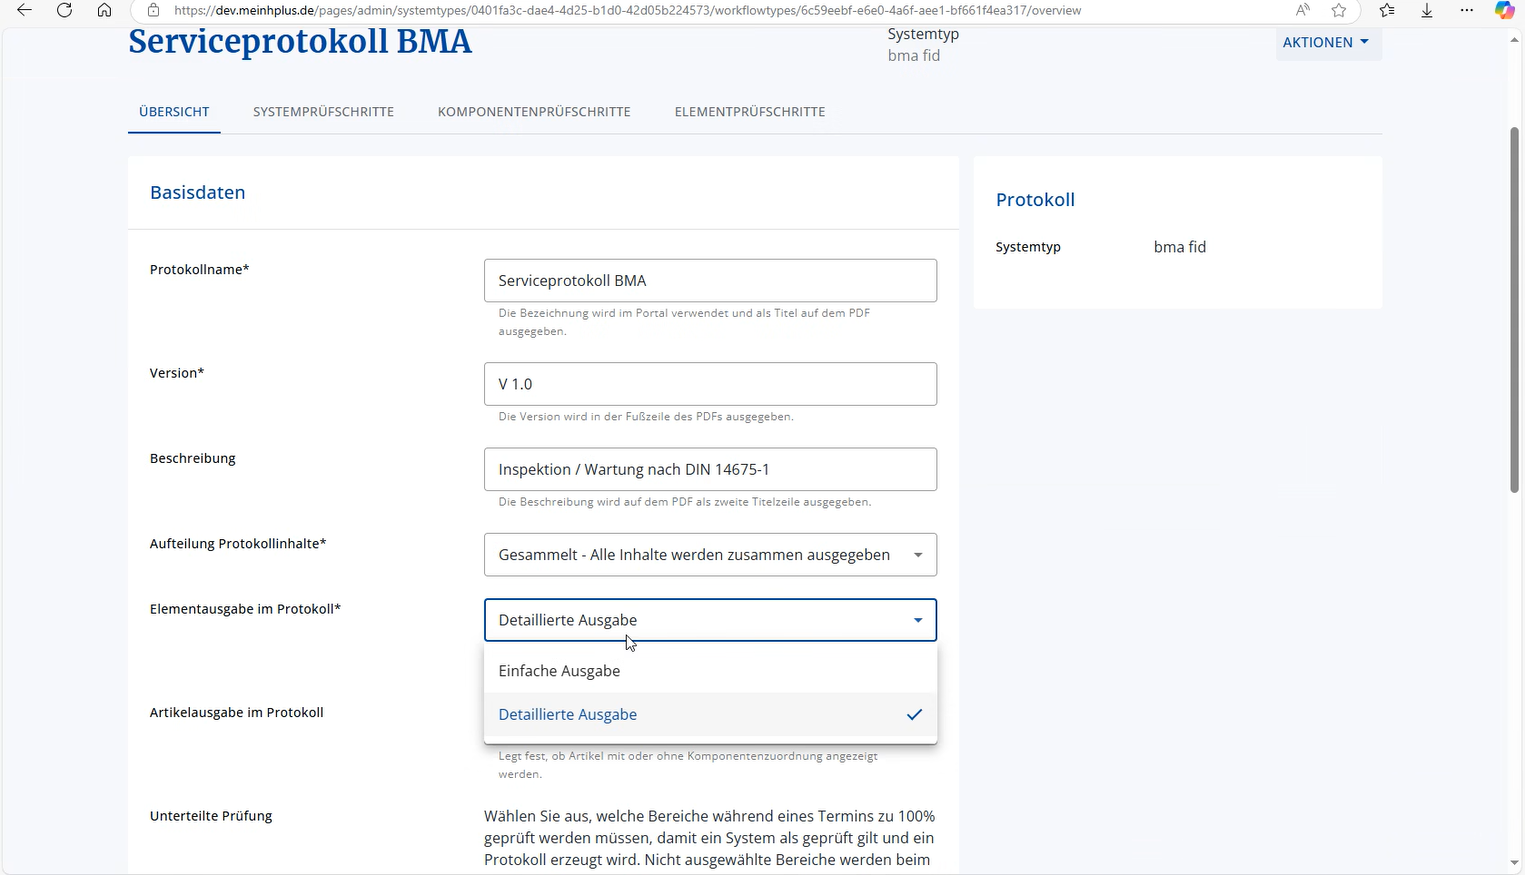The width and height of the screenshot is (1525, 875).
Task: Open browser downloads icon
Action: (1427, 10)
